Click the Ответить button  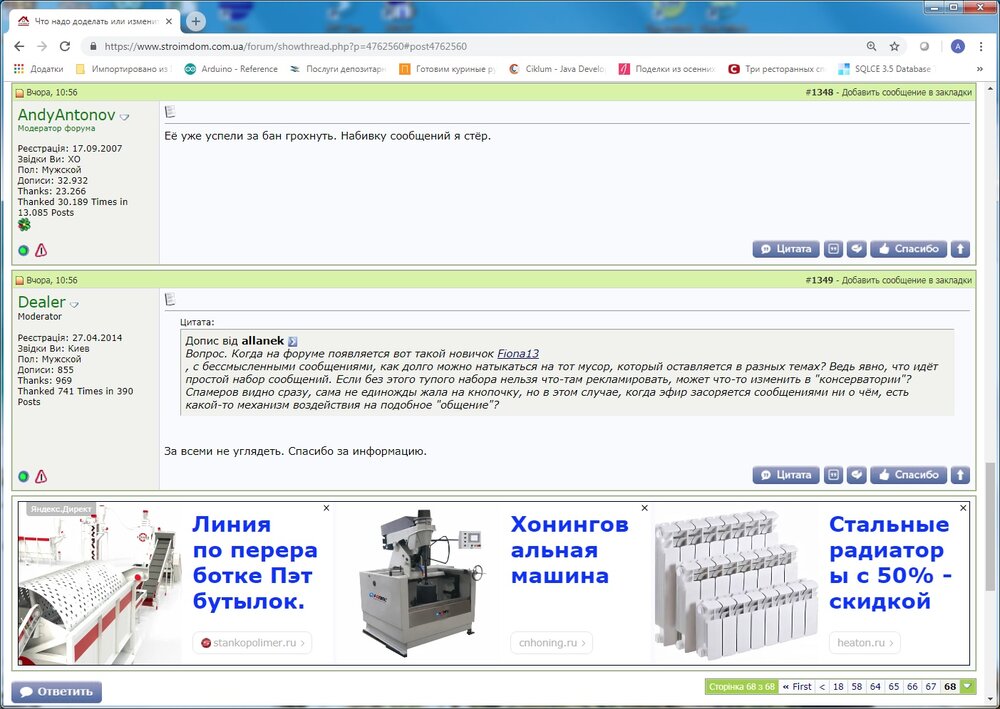(x=55, y=691)
